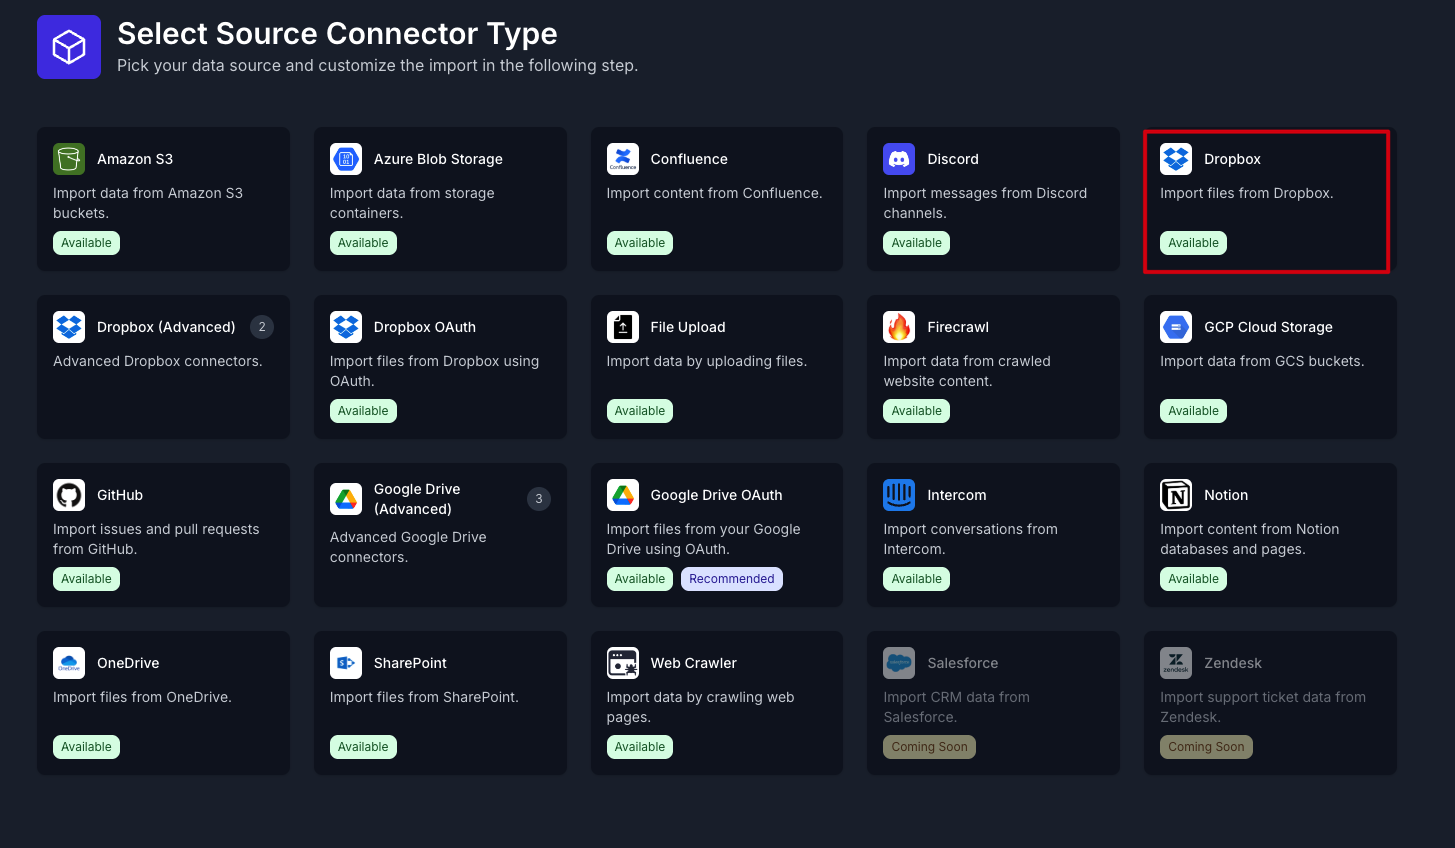The height and width of the screenshot is (848, 1455).
Task: Expand Dropbox (Advanced) via count badge 2
Action: click(x=262, y=327)
